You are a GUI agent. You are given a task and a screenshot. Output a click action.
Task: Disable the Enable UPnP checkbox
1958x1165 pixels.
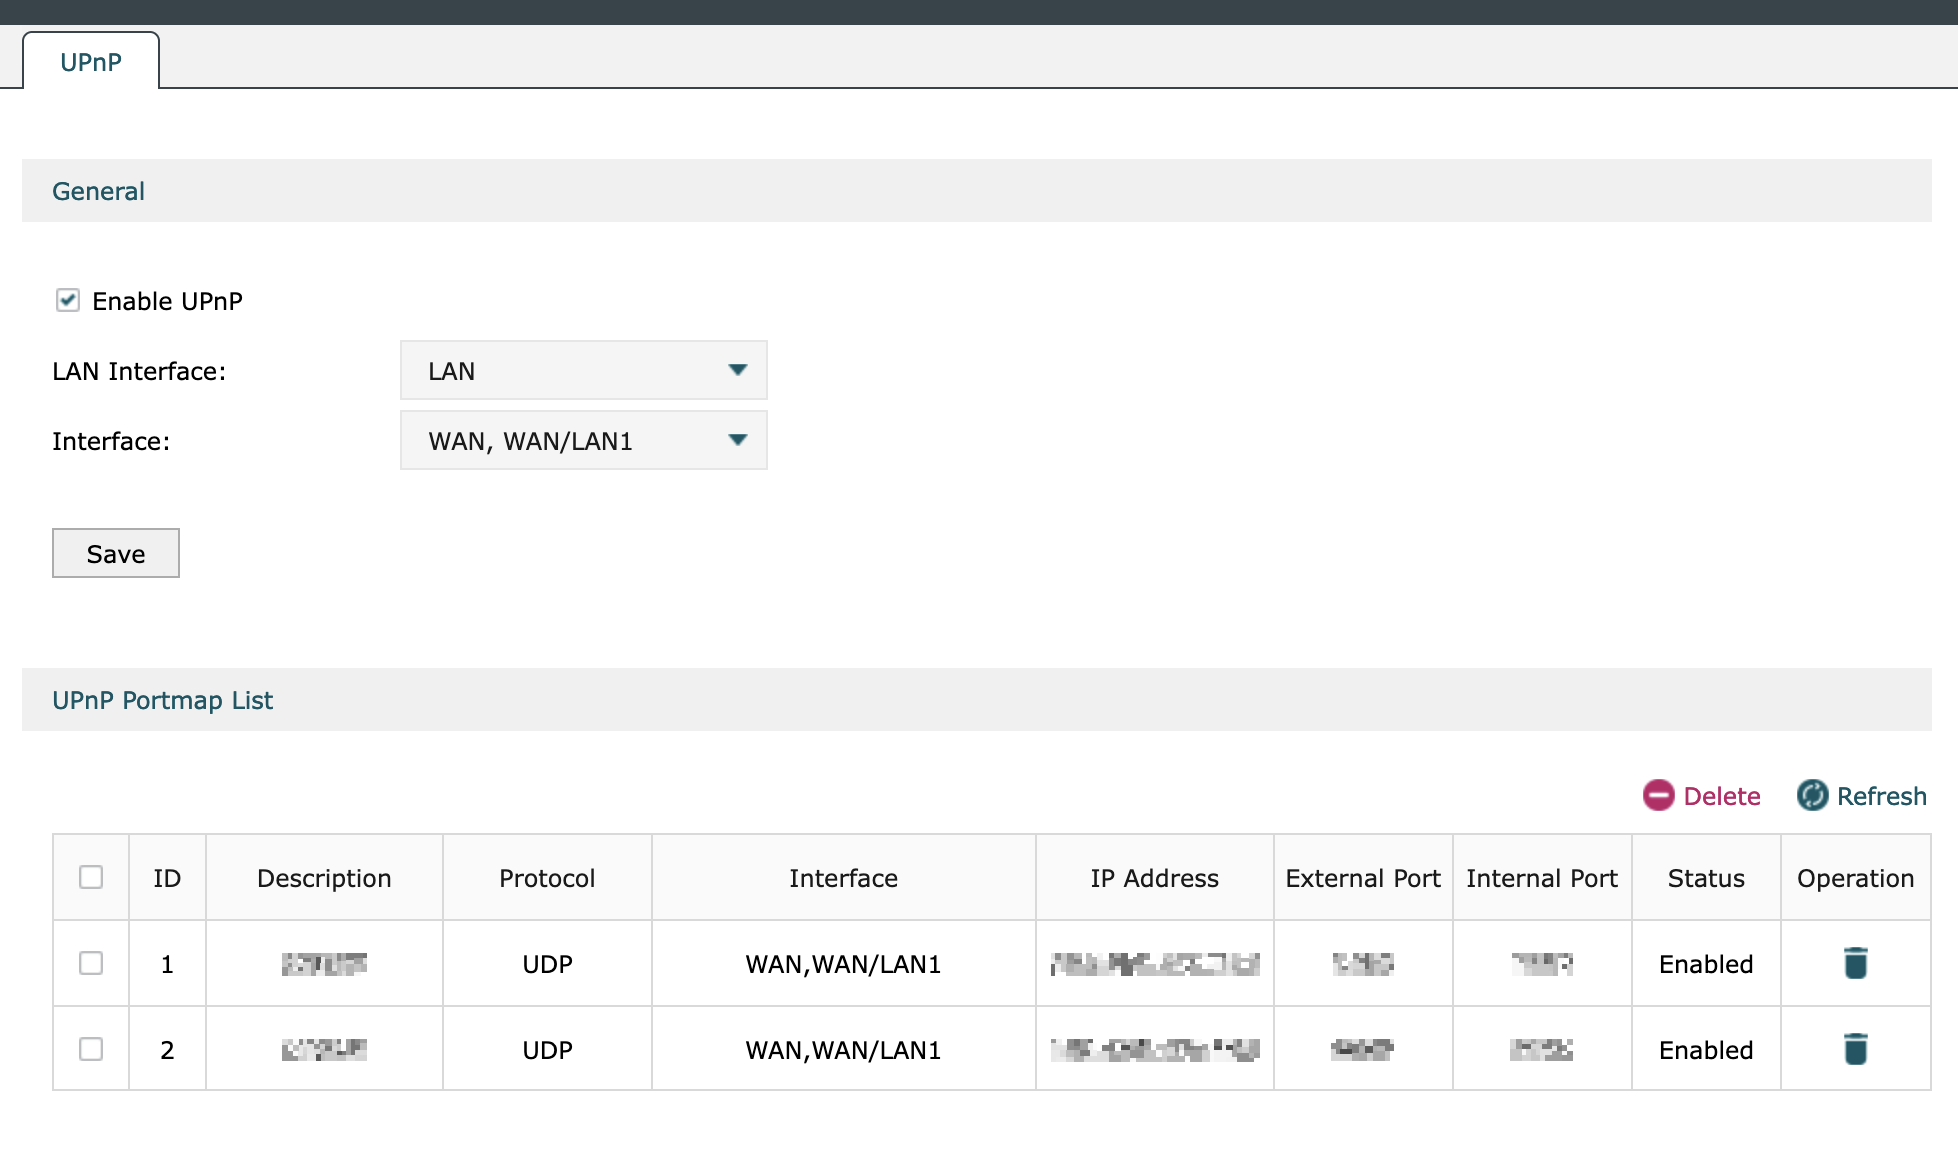click(68, 300)
